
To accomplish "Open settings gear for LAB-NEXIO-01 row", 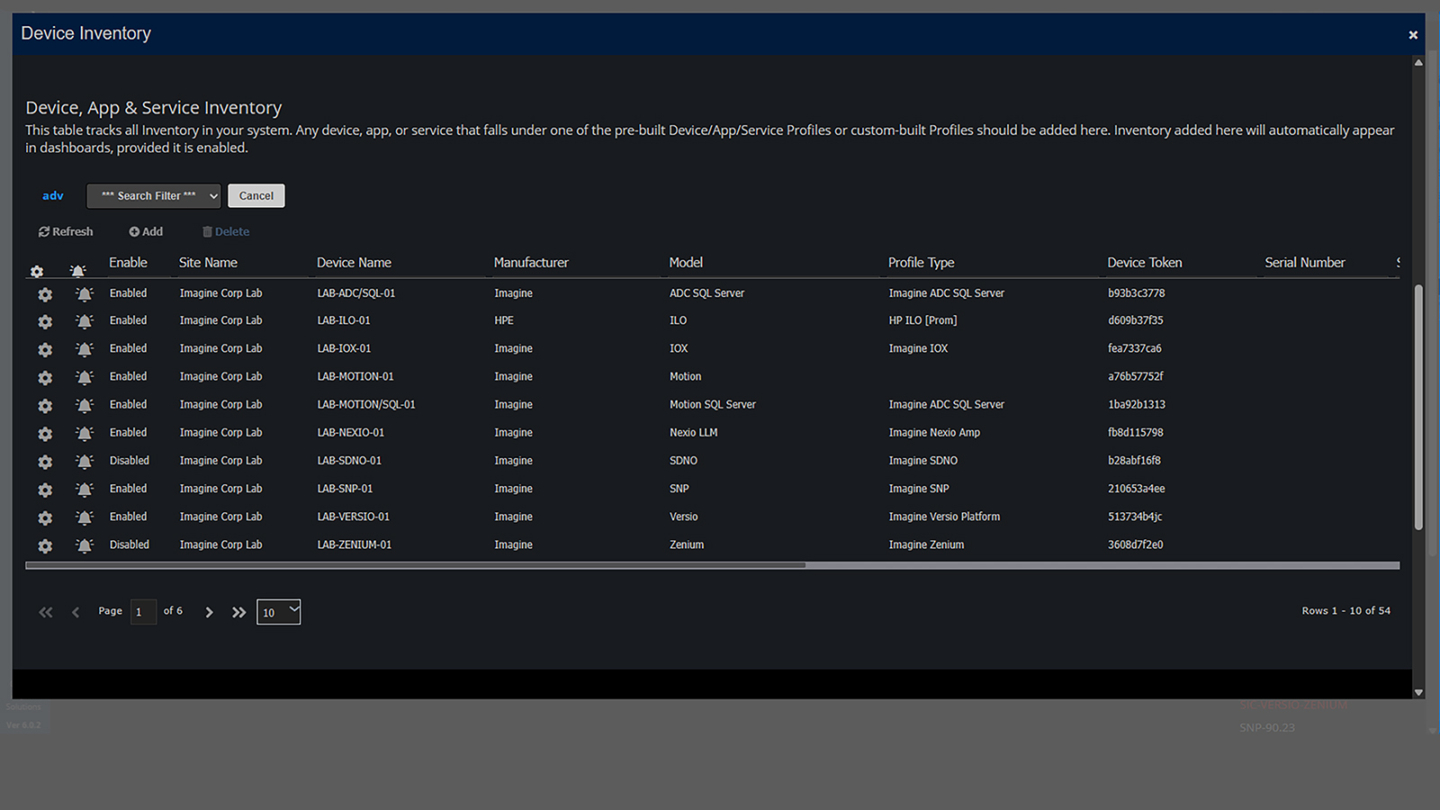I will (x=45, y=434).
